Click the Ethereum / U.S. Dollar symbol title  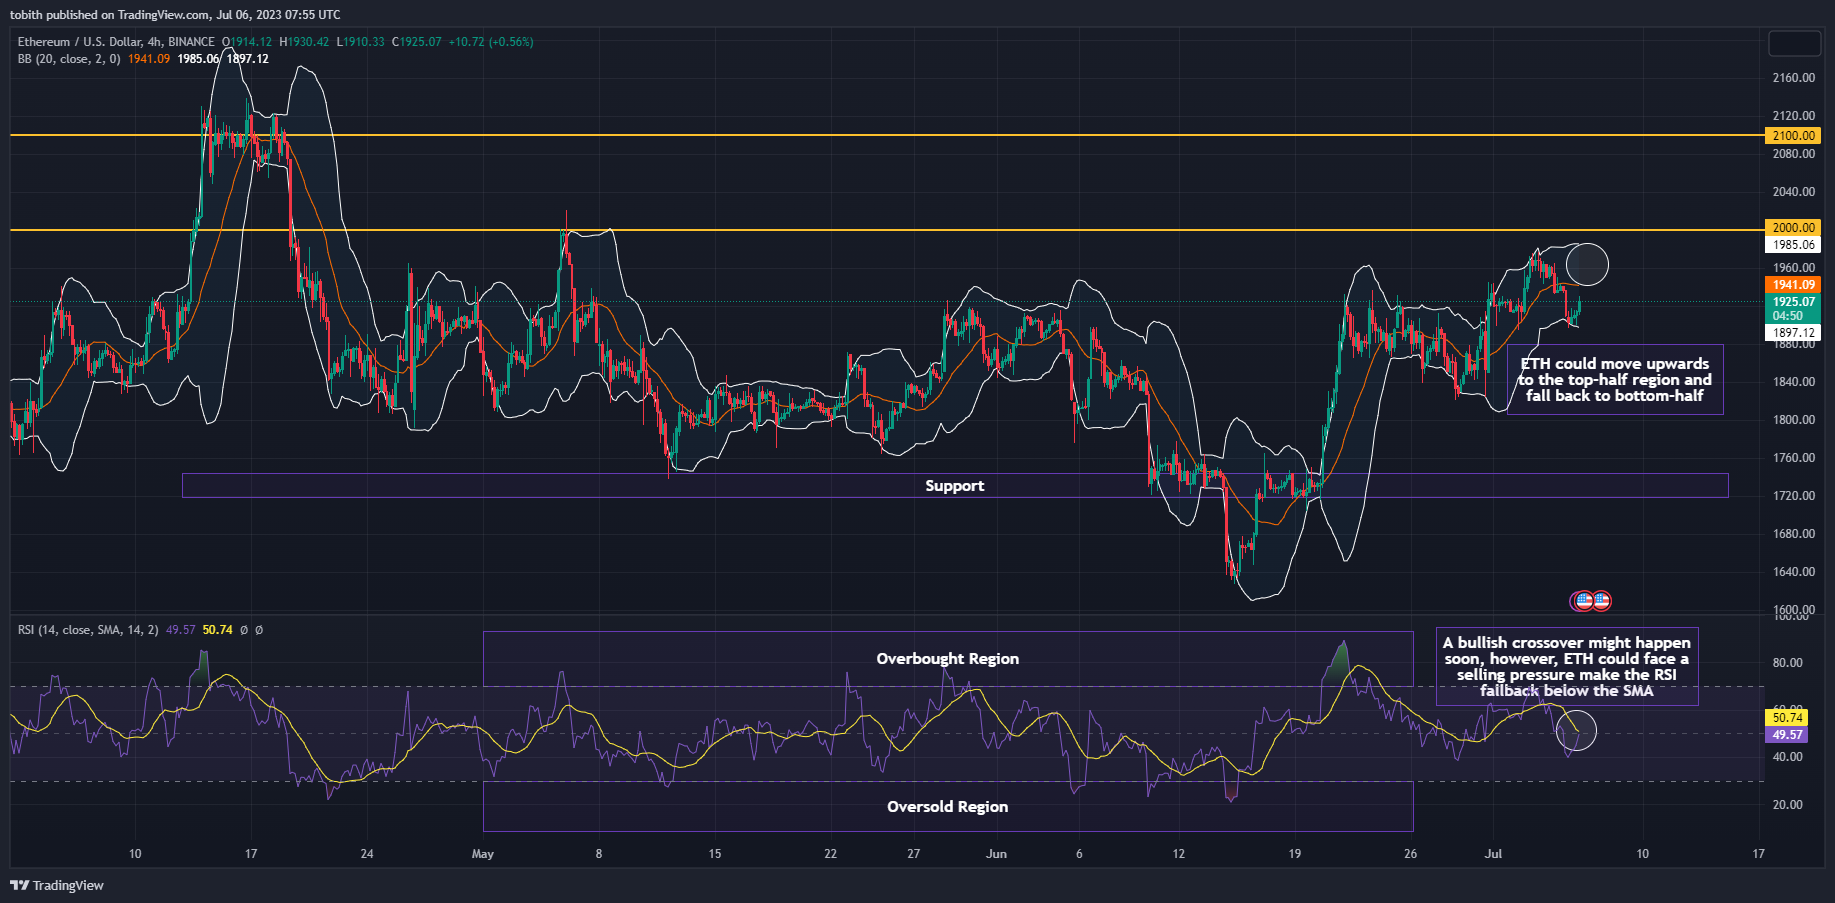point(116,42)
